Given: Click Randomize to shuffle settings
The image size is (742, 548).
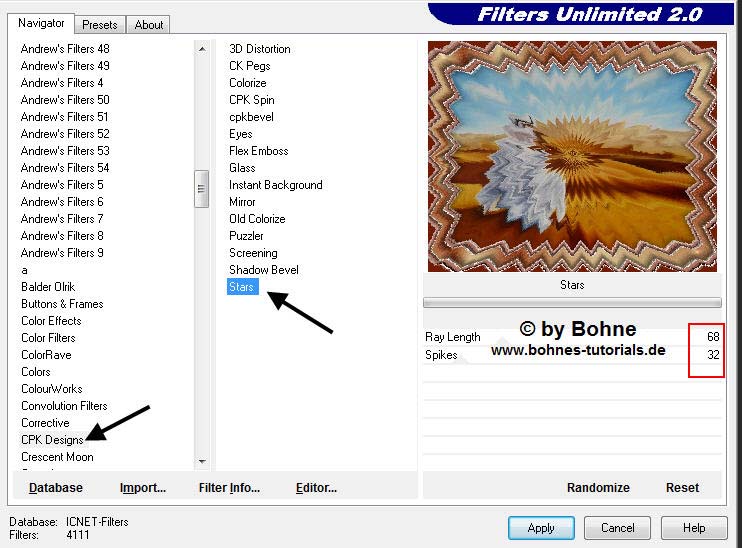Looking at the screenshot, I should (597, 488).
